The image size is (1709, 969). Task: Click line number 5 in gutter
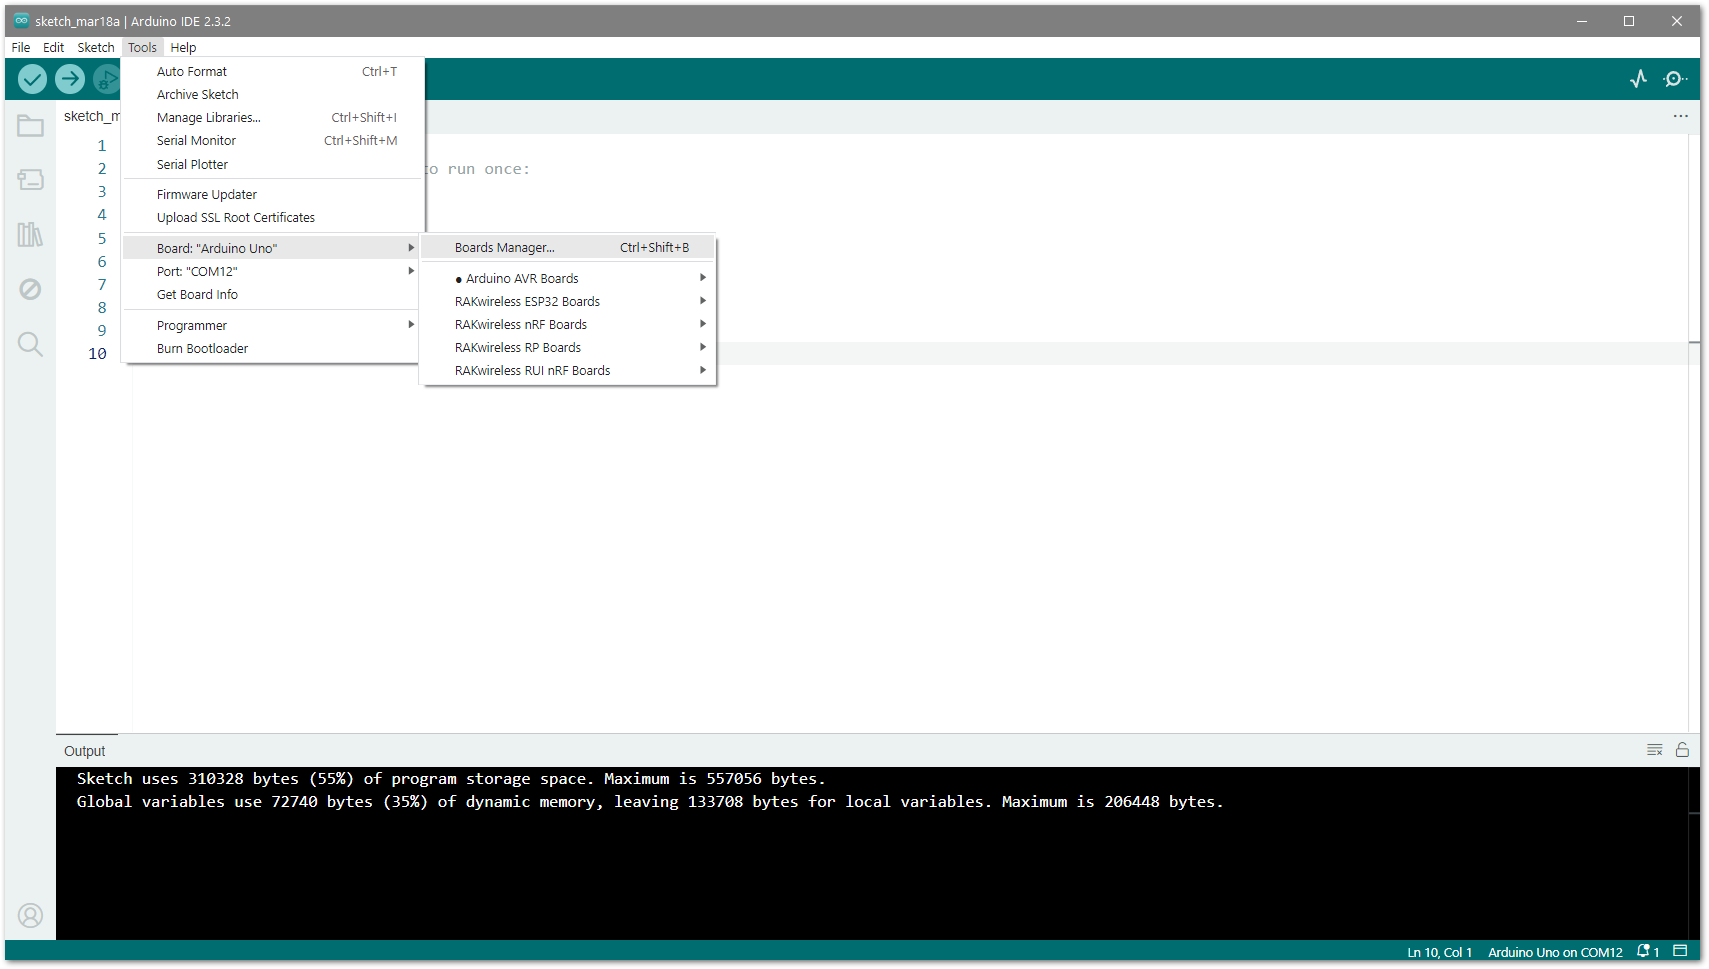click(101, 238)
